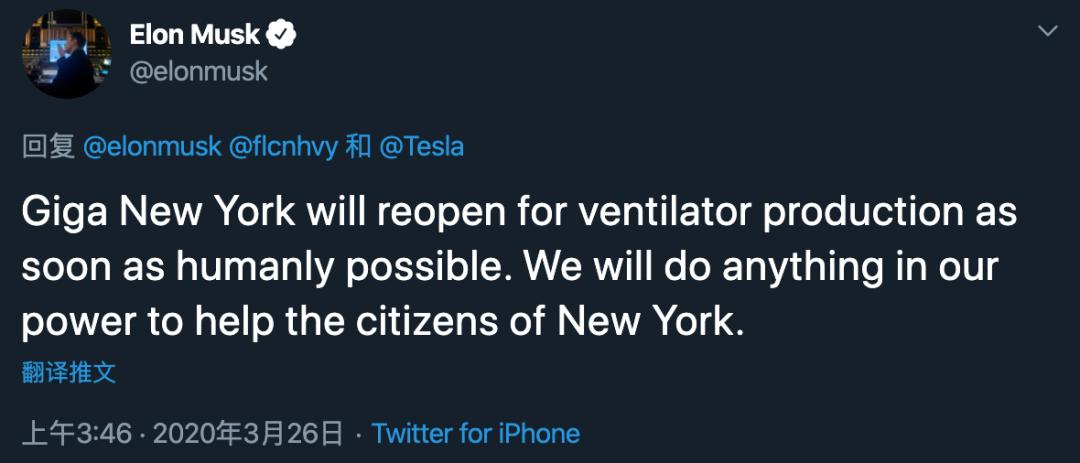Open the tweet options chevron menu
The image size is (1080, 463).
click(1048, 31)
